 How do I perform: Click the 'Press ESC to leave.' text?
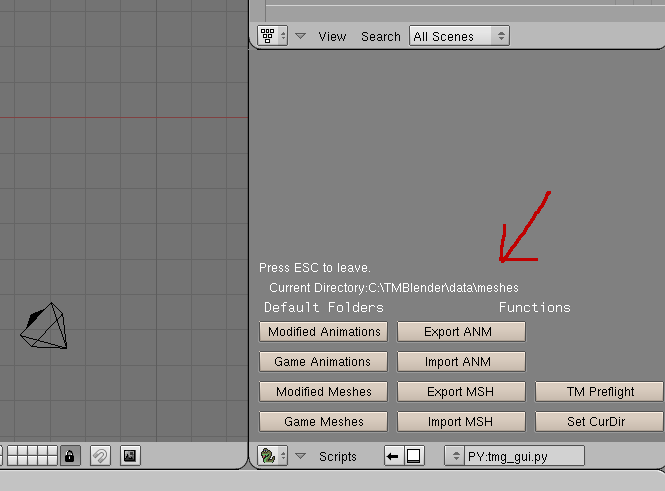click(x=315, y=268)
